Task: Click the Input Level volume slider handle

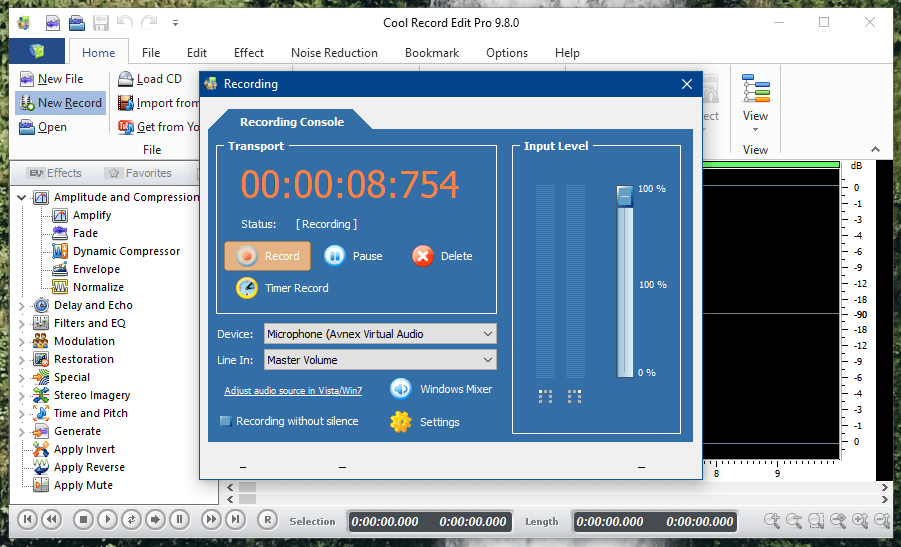Action: [625, 197]
